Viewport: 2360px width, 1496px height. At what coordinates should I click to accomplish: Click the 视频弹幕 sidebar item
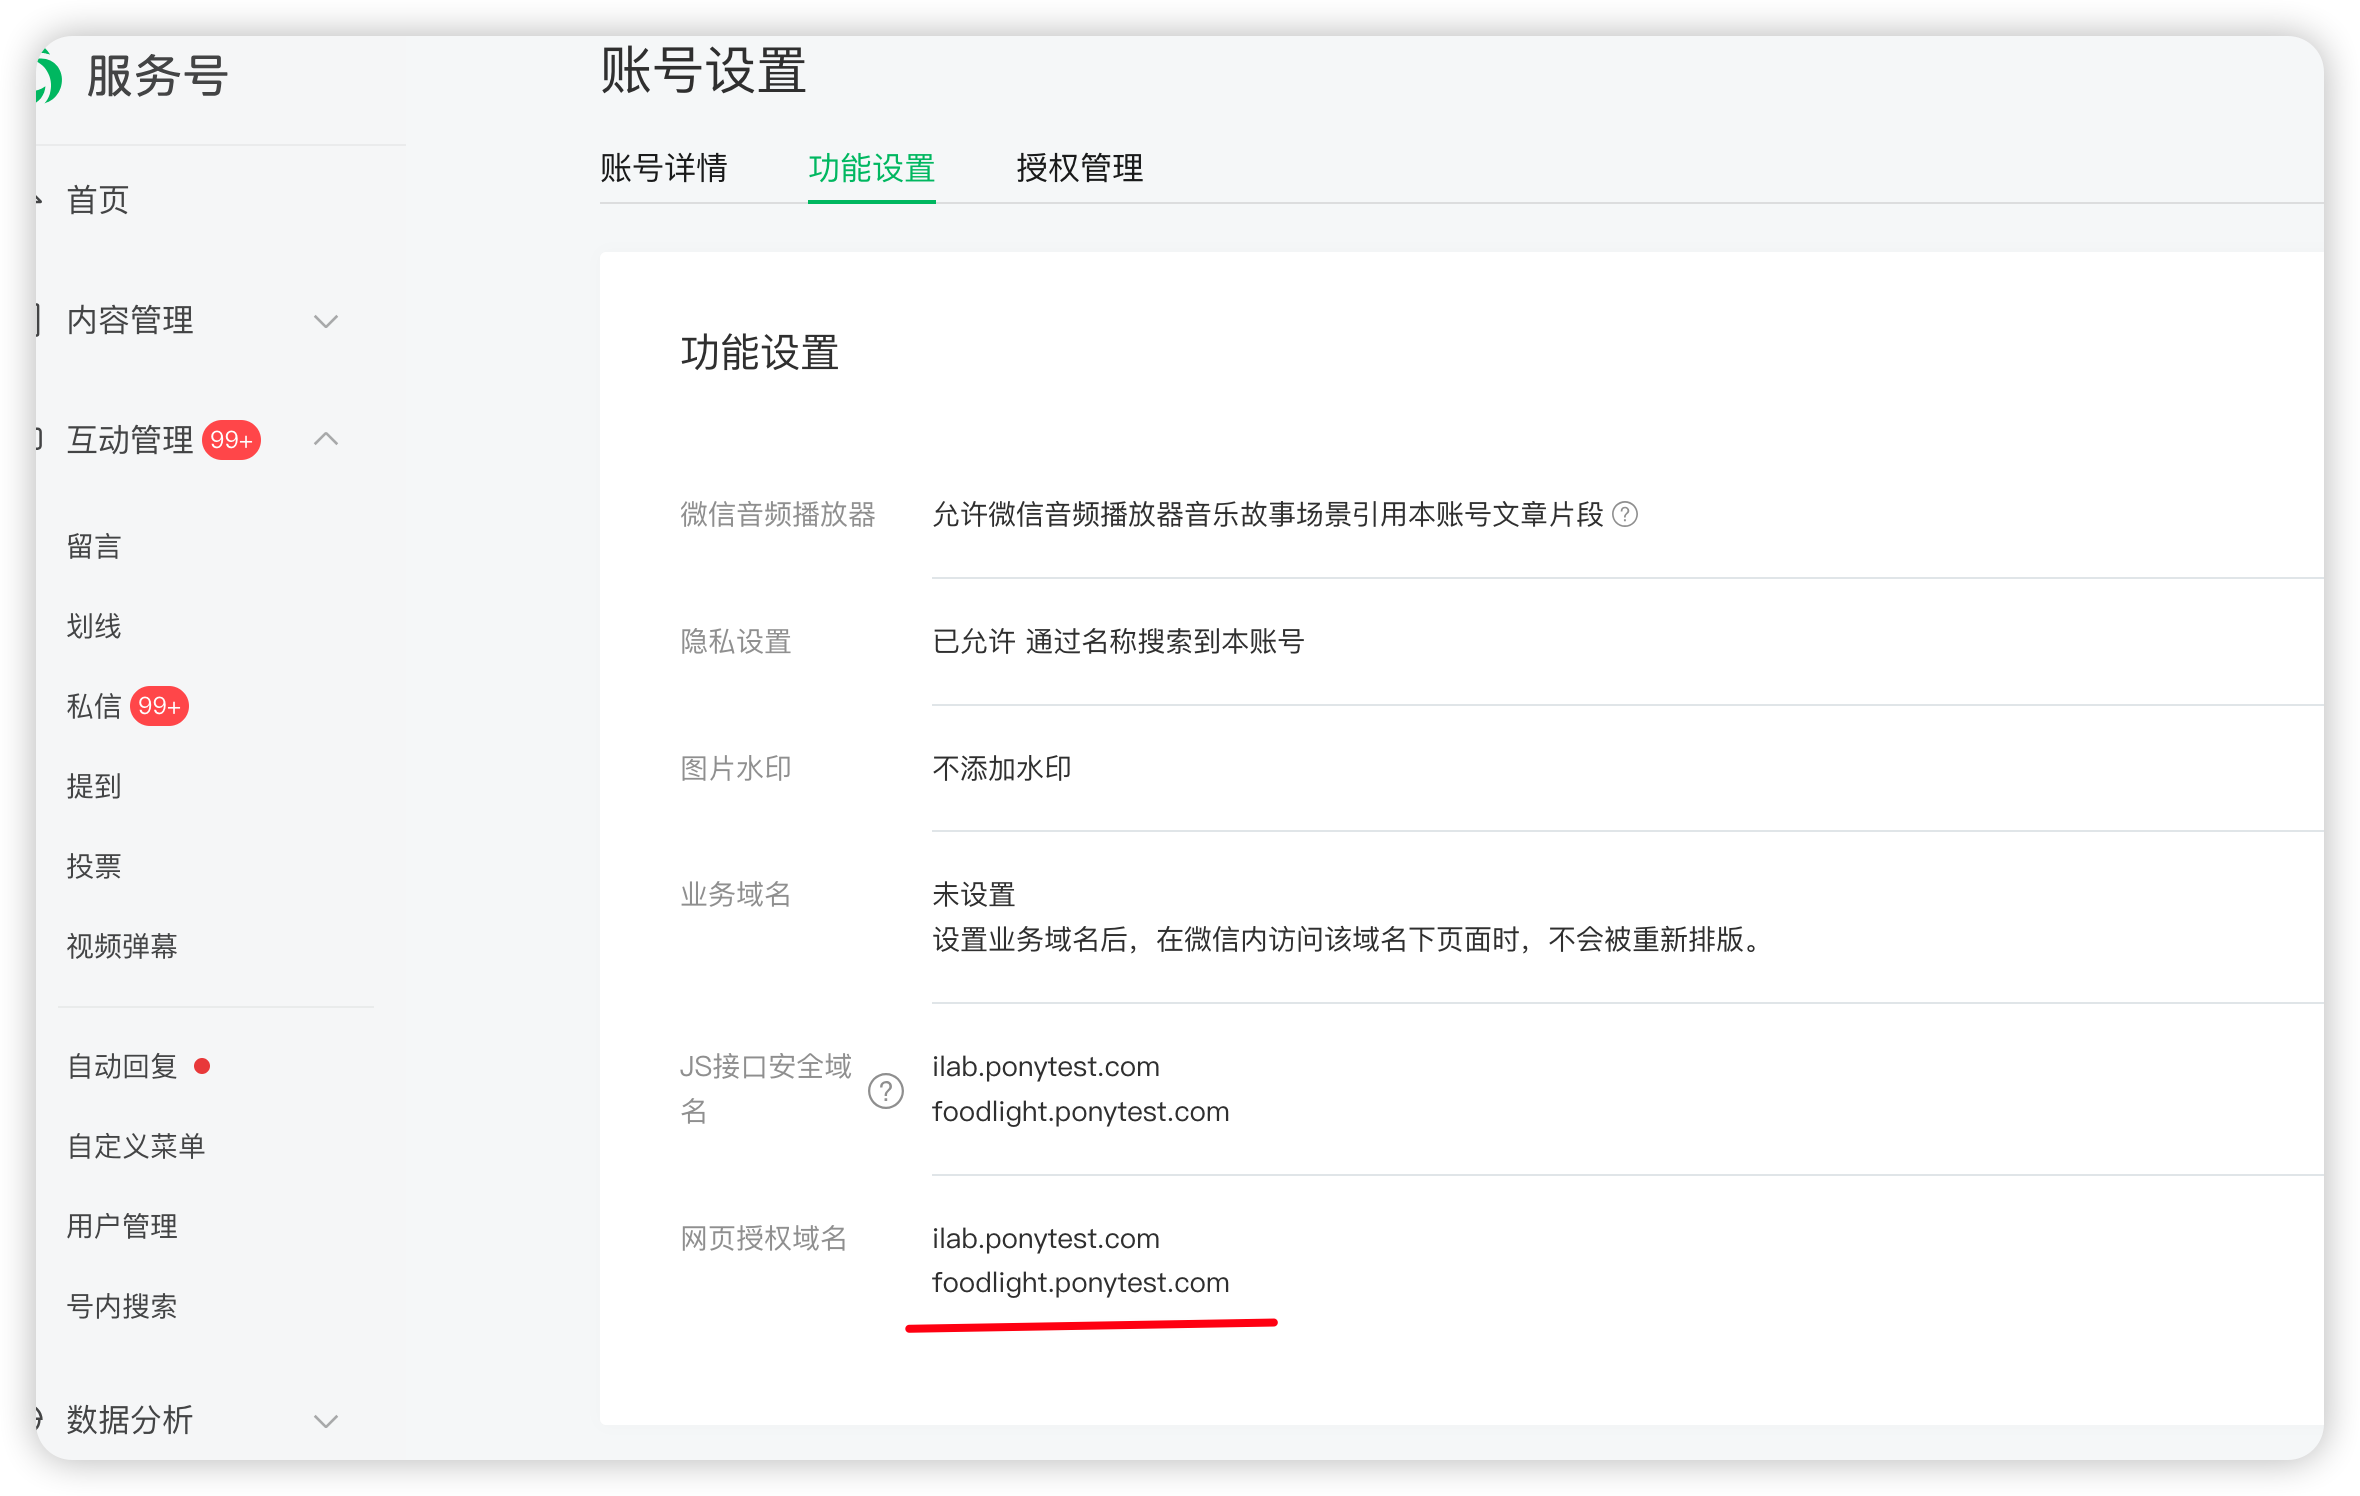pos(122,946)
